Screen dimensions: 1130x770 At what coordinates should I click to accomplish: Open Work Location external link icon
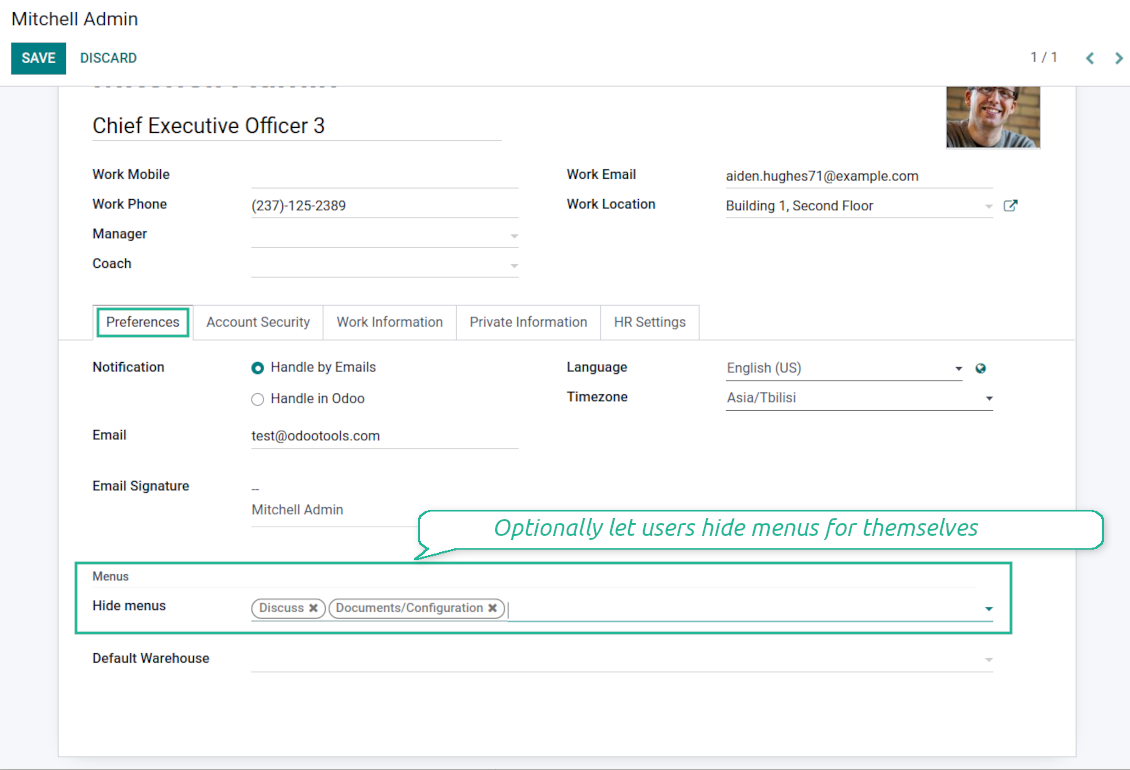point(1010,205)
